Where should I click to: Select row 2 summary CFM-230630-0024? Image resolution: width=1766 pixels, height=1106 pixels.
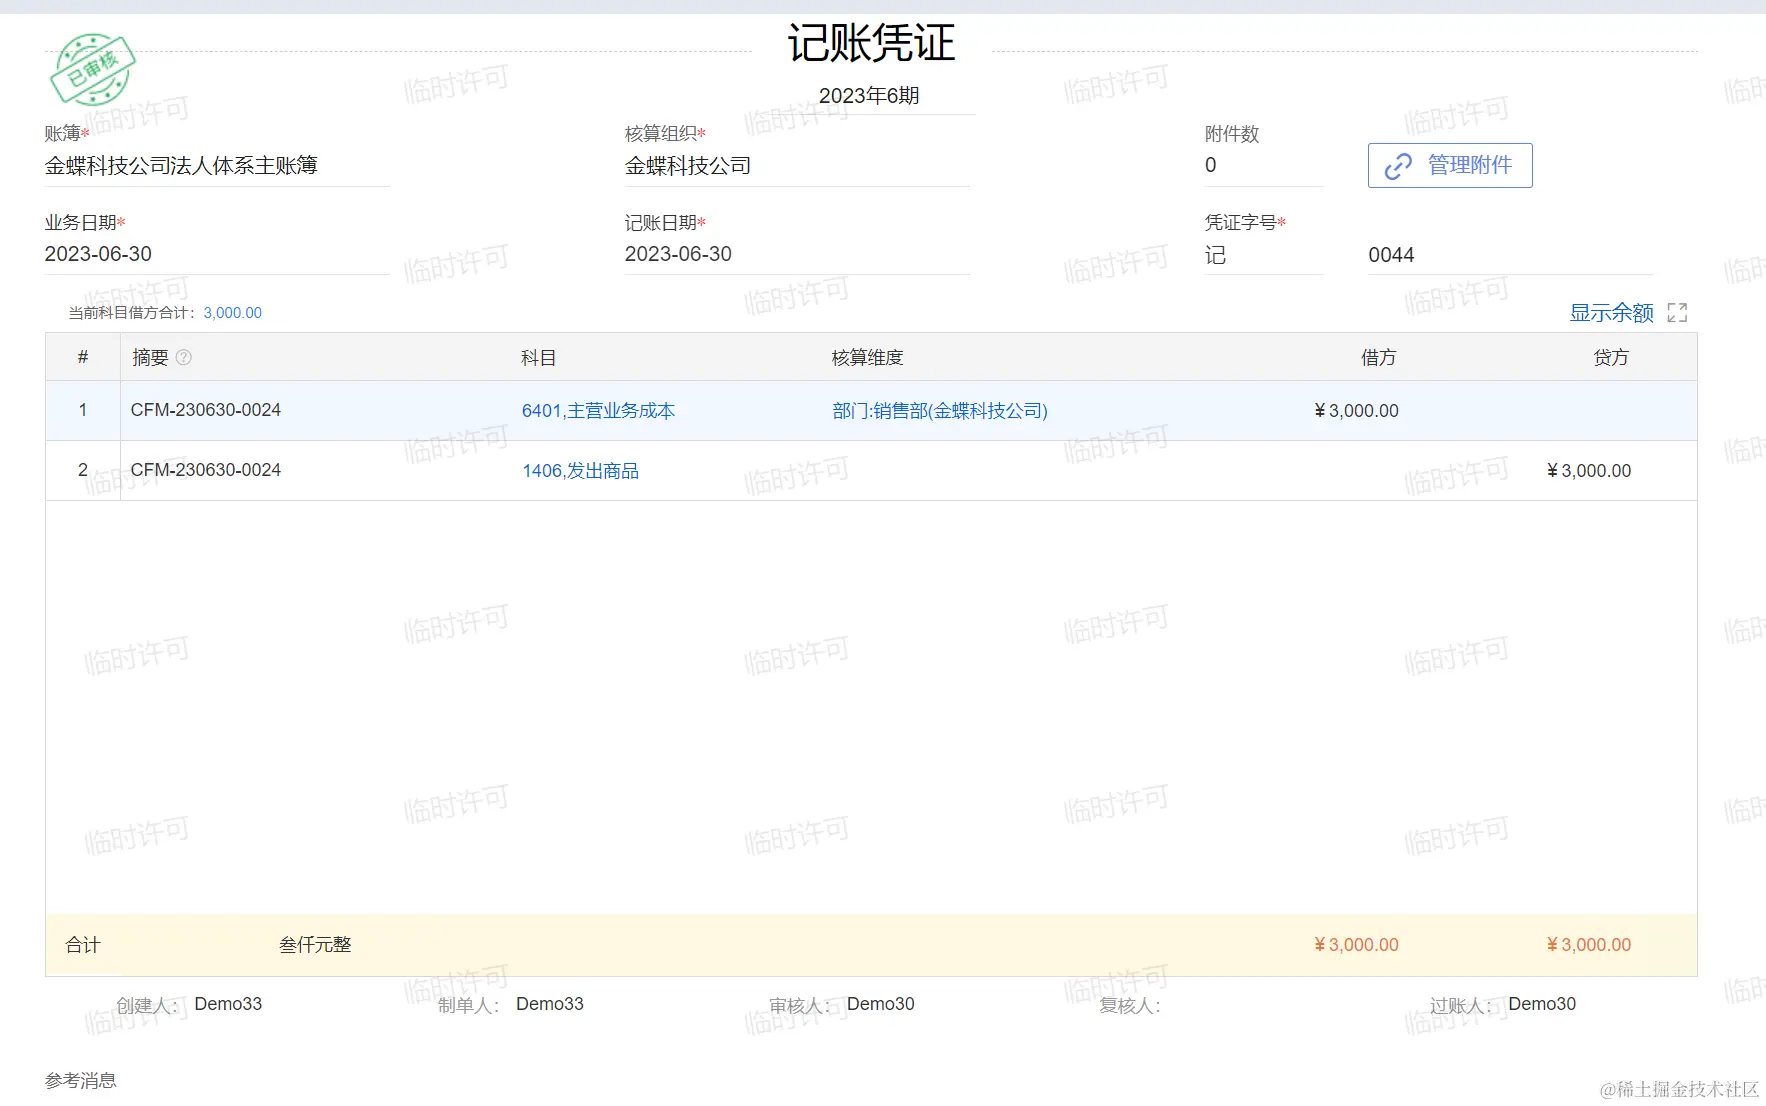(x=206, y=470)
